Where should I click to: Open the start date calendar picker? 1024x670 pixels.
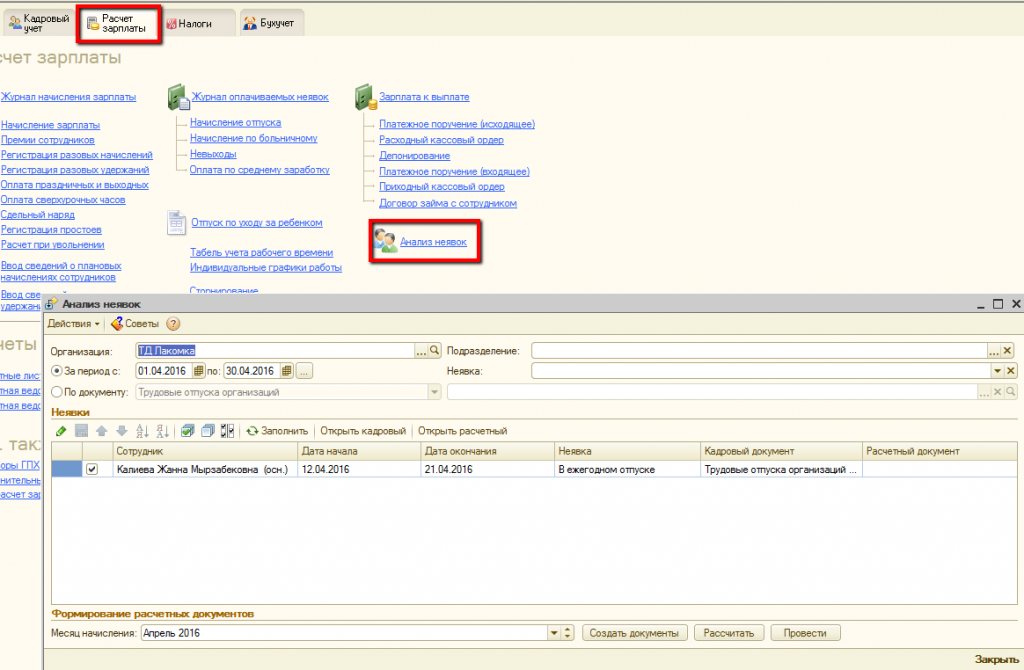[x=198, y=371]
